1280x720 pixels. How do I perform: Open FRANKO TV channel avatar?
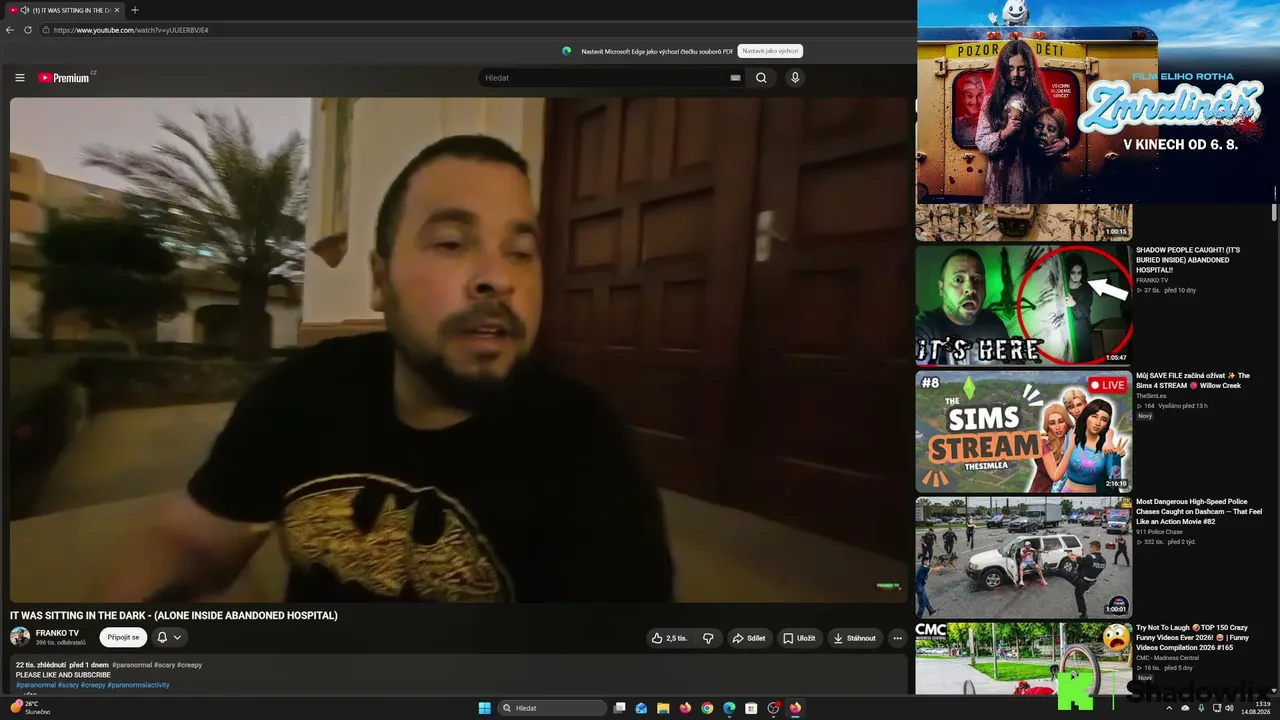pos(20,637)
